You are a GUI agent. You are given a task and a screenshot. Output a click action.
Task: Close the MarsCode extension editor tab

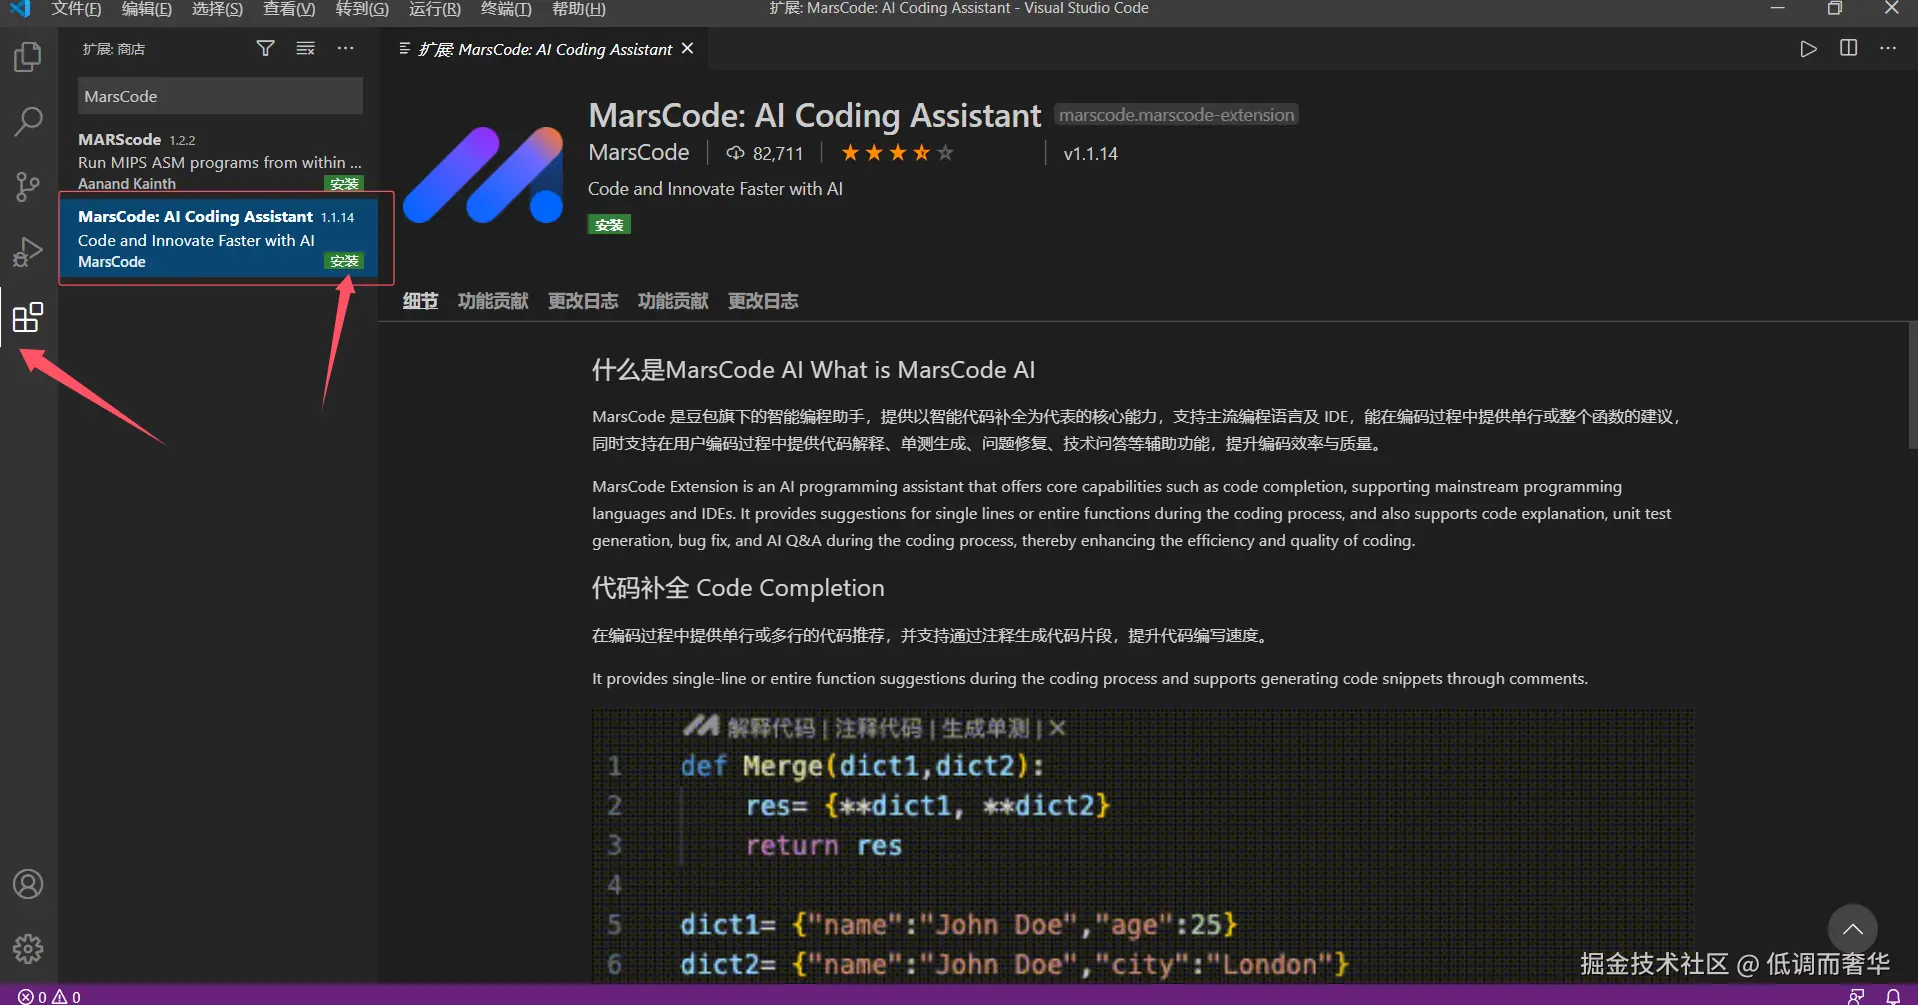point(687,48)
